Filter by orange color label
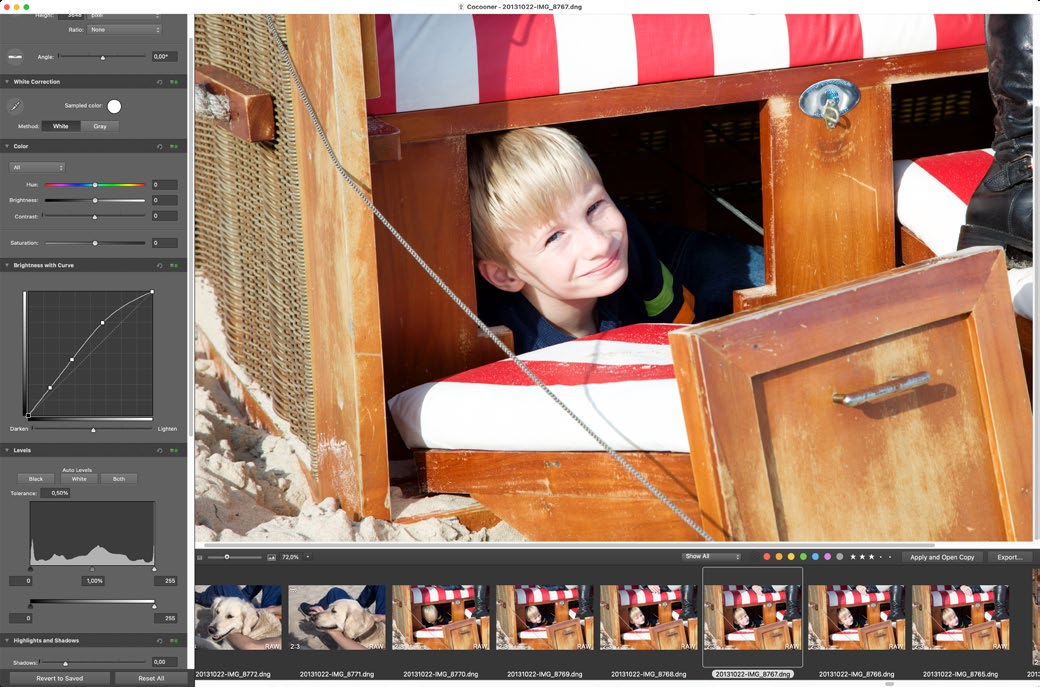Viewport: 1040px width, 687px height. click(x=779, y=557)
